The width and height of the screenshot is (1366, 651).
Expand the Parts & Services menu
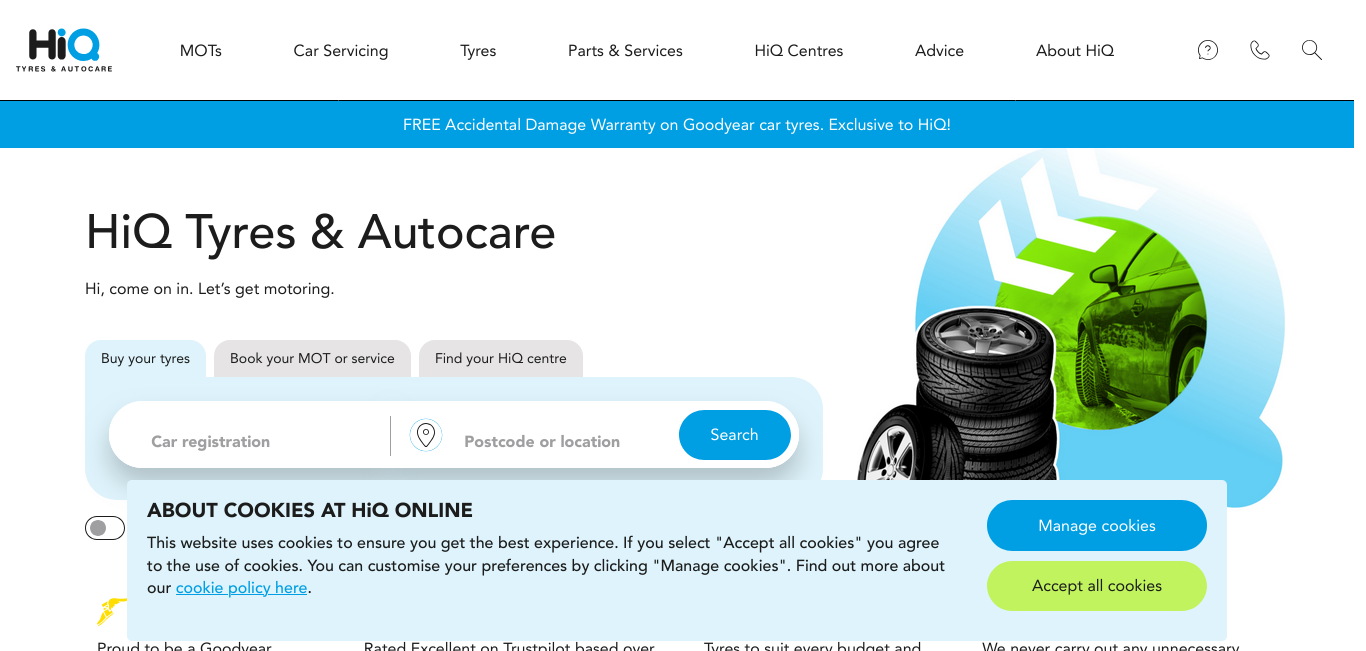625,51
